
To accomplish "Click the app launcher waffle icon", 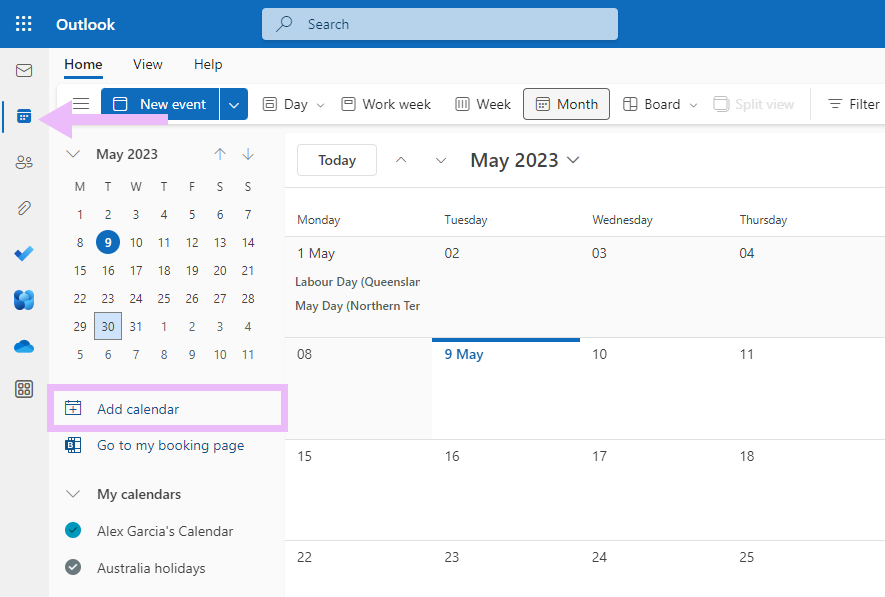I will pos(22,23).
